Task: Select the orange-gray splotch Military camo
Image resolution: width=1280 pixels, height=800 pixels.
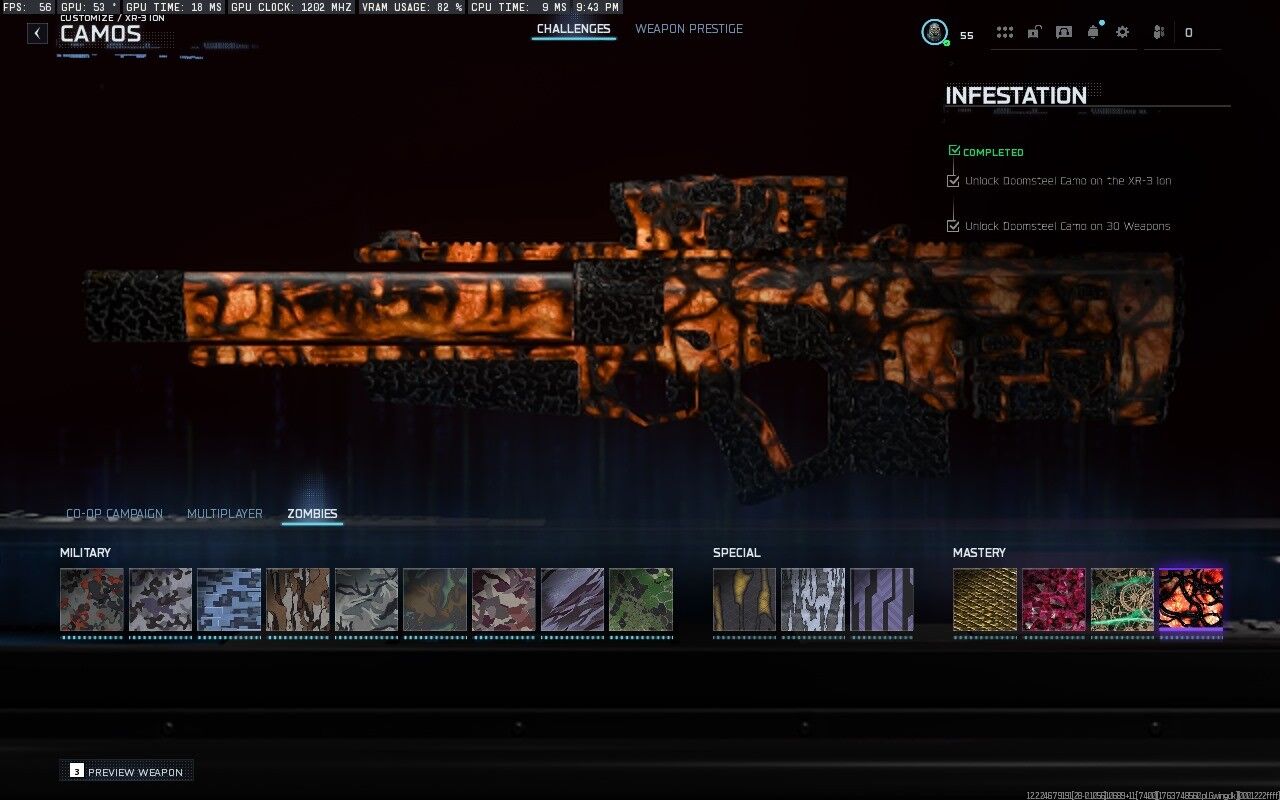Action: point(92,600)
